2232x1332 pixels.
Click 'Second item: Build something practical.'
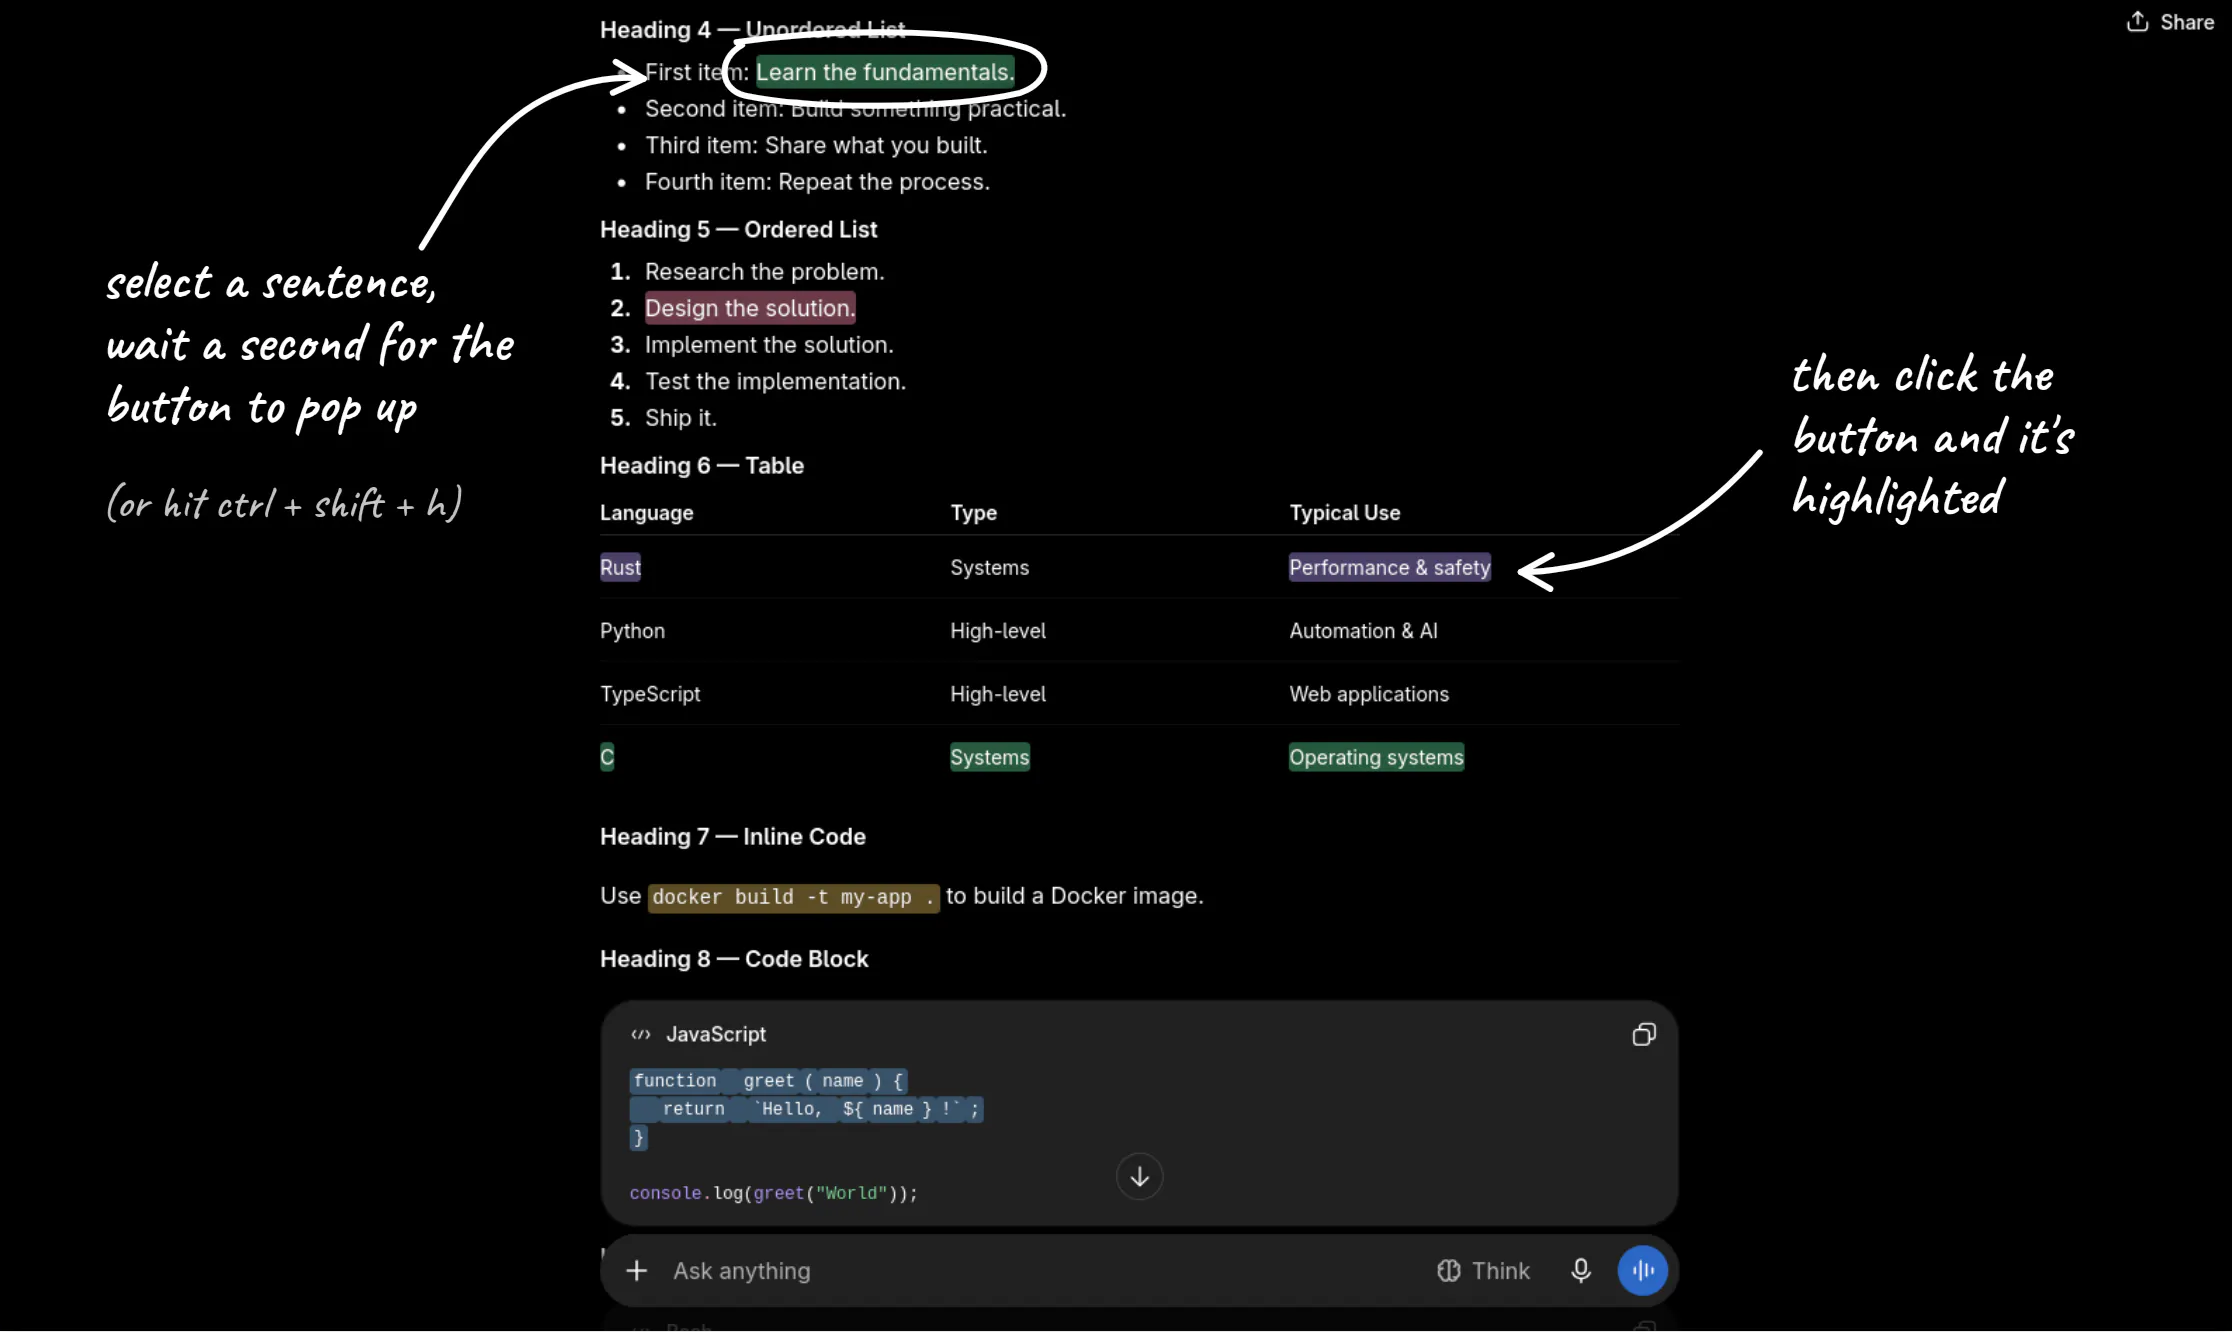855,109
